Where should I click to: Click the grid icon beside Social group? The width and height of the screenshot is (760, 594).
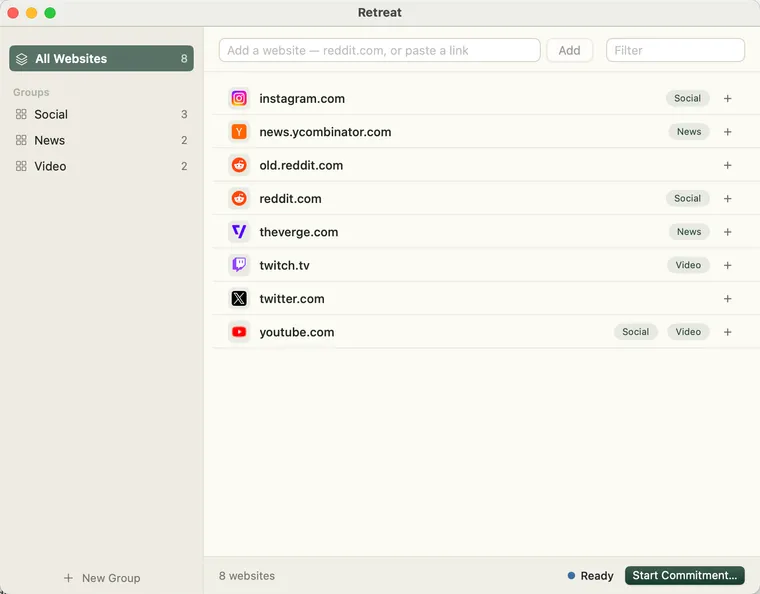(x=21, y=114)
